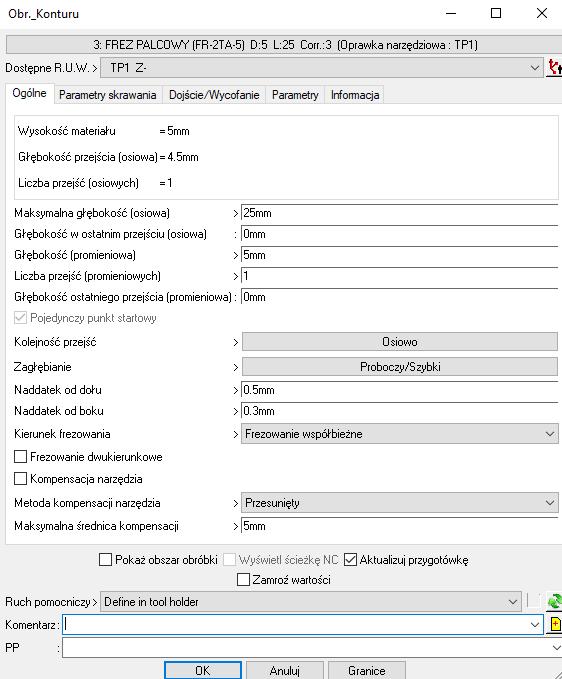Uncheck Aktualizuj przygotówkę
Image resolution: width=562 pixels, height=679 pixels.
[x=350, y=559]
